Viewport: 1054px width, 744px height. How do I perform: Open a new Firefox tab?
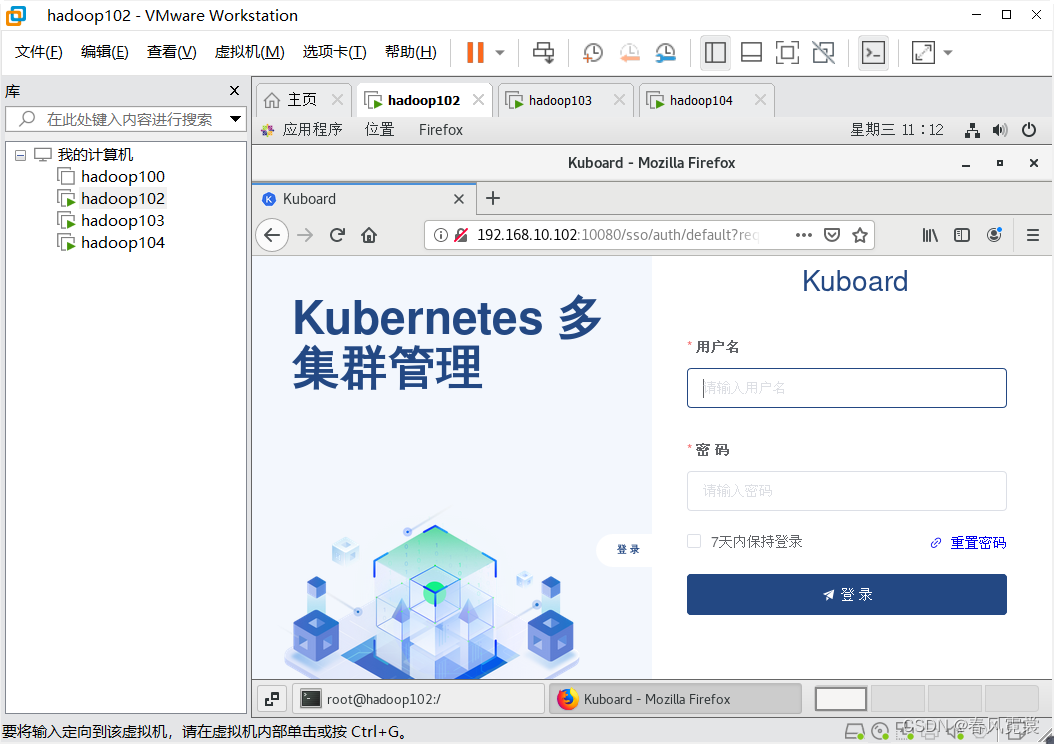(493, 198)
